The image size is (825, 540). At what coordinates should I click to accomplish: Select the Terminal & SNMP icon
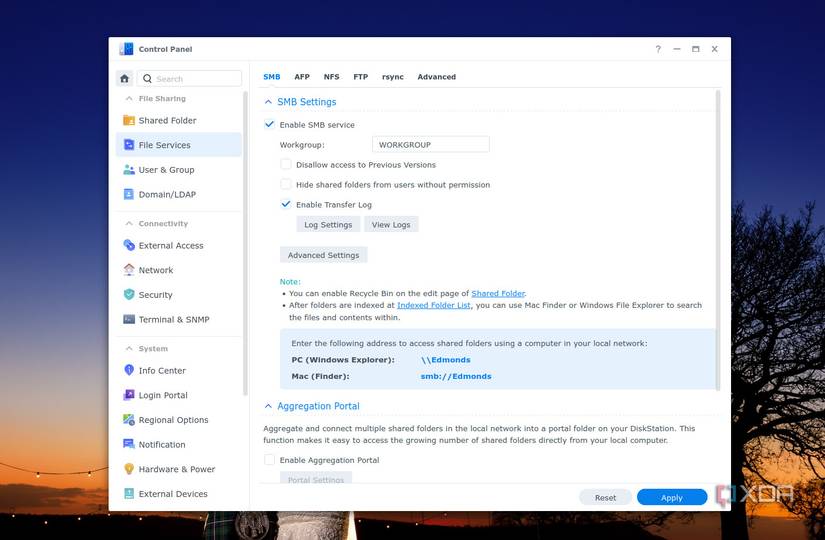[129, 319]
